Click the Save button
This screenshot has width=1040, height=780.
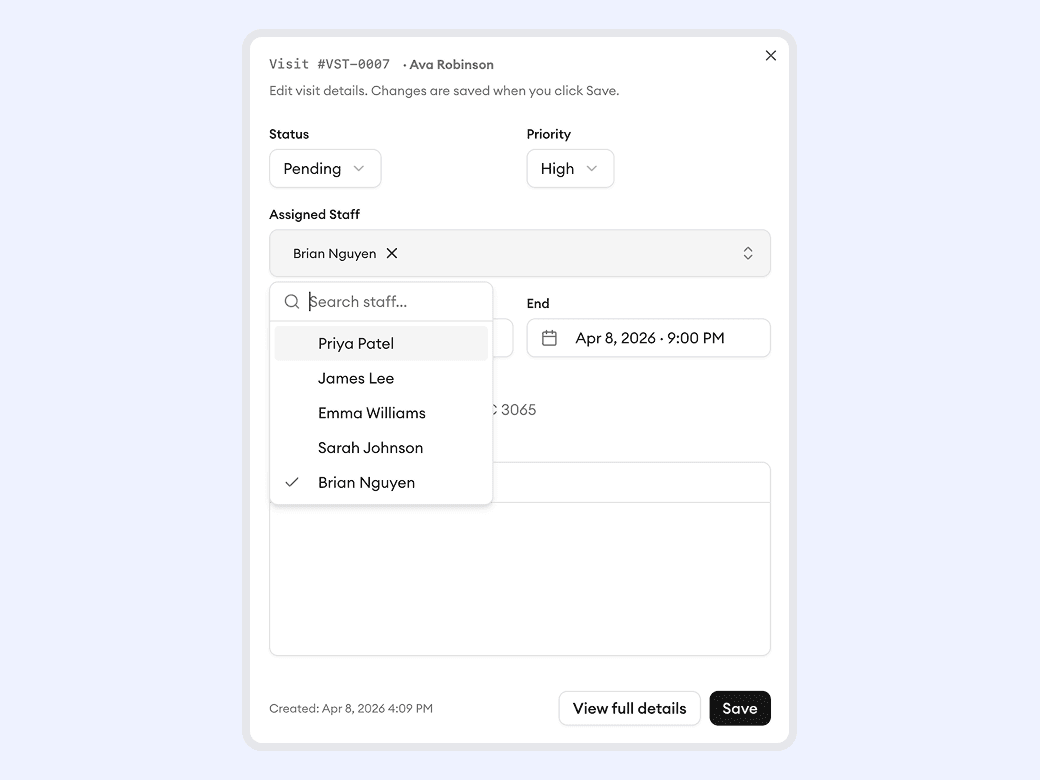pos(740,708)
